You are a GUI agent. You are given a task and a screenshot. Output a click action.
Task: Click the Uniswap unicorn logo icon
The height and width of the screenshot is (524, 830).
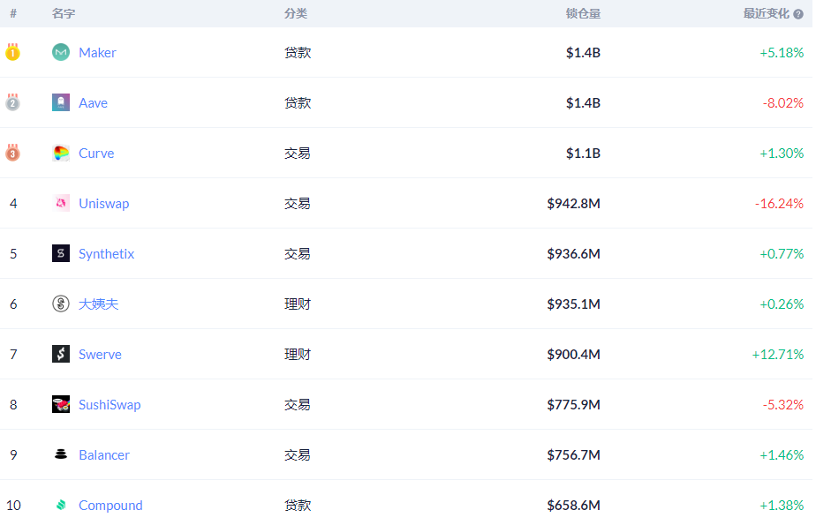(61, 203)
